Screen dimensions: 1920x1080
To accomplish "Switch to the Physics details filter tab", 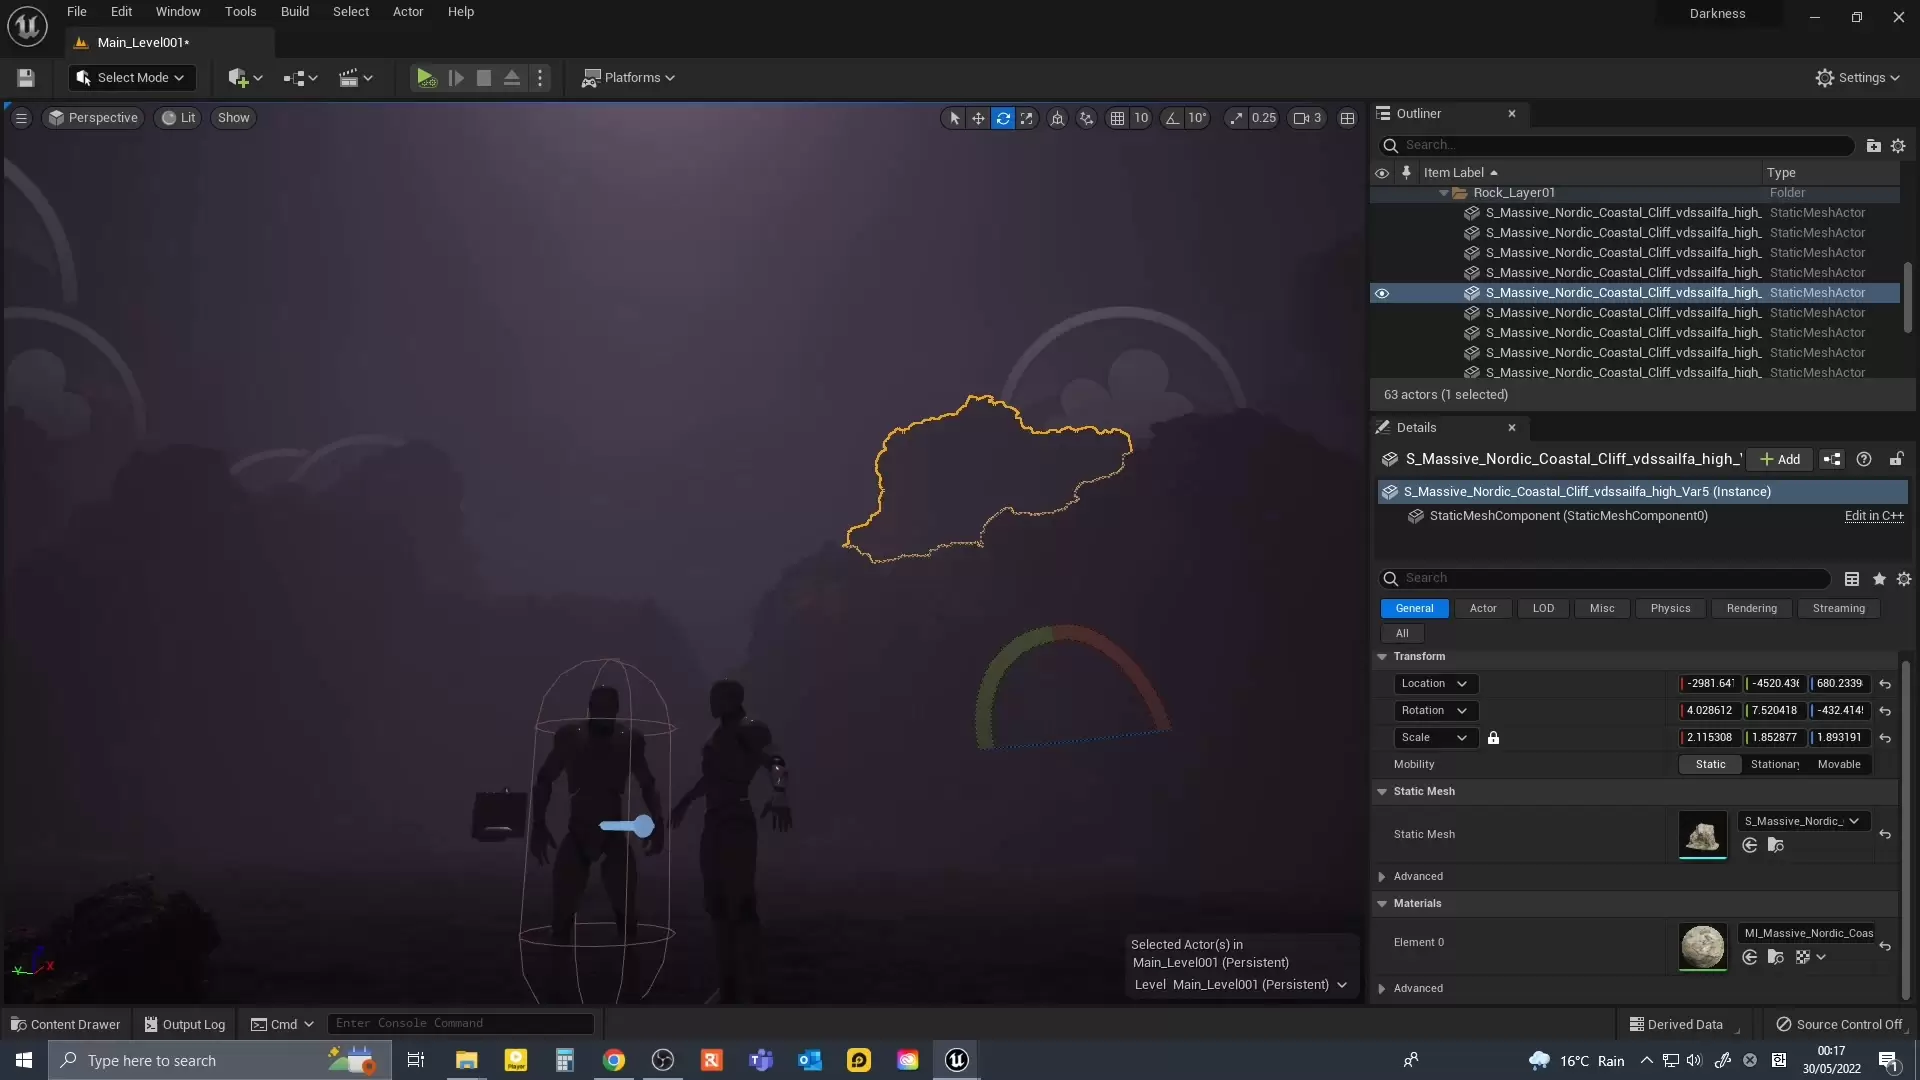I will point(1670,609).
